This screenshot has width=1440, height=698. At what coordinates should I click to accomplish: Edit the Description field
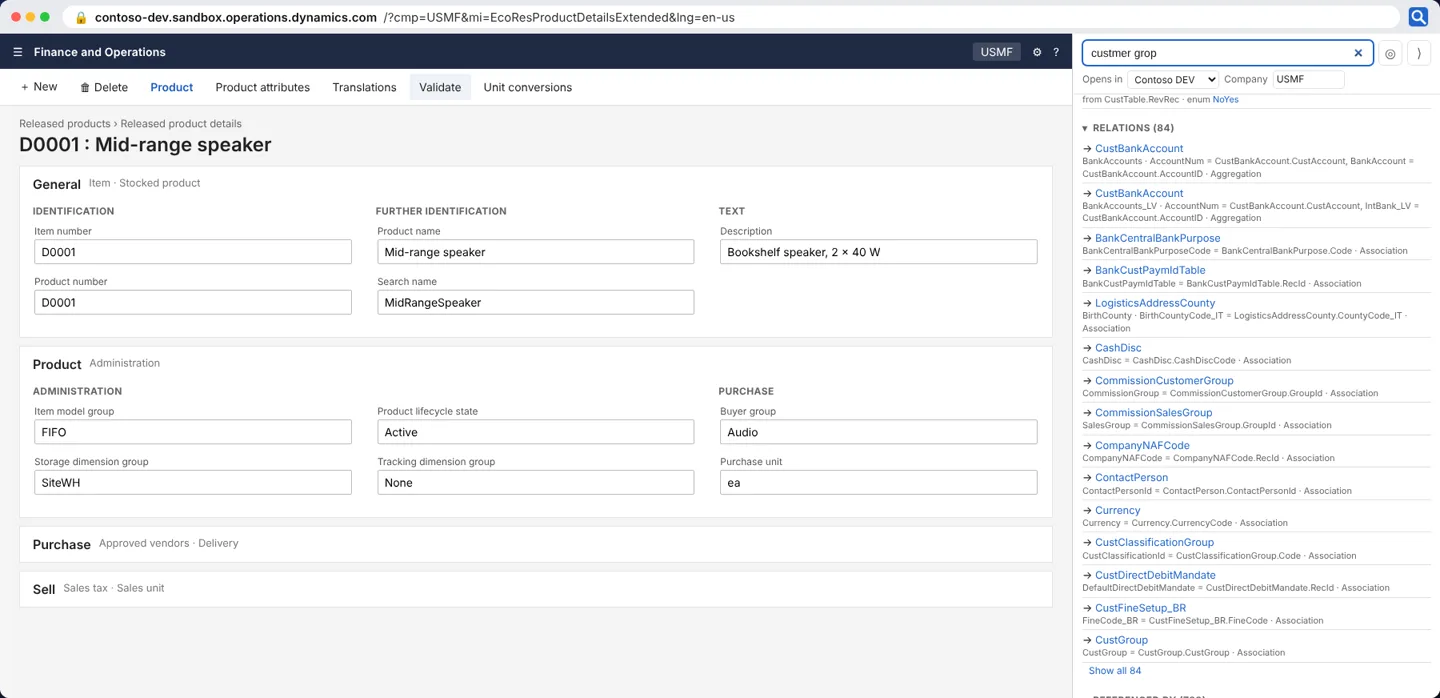pyautogui.click(x=878, y=252)
